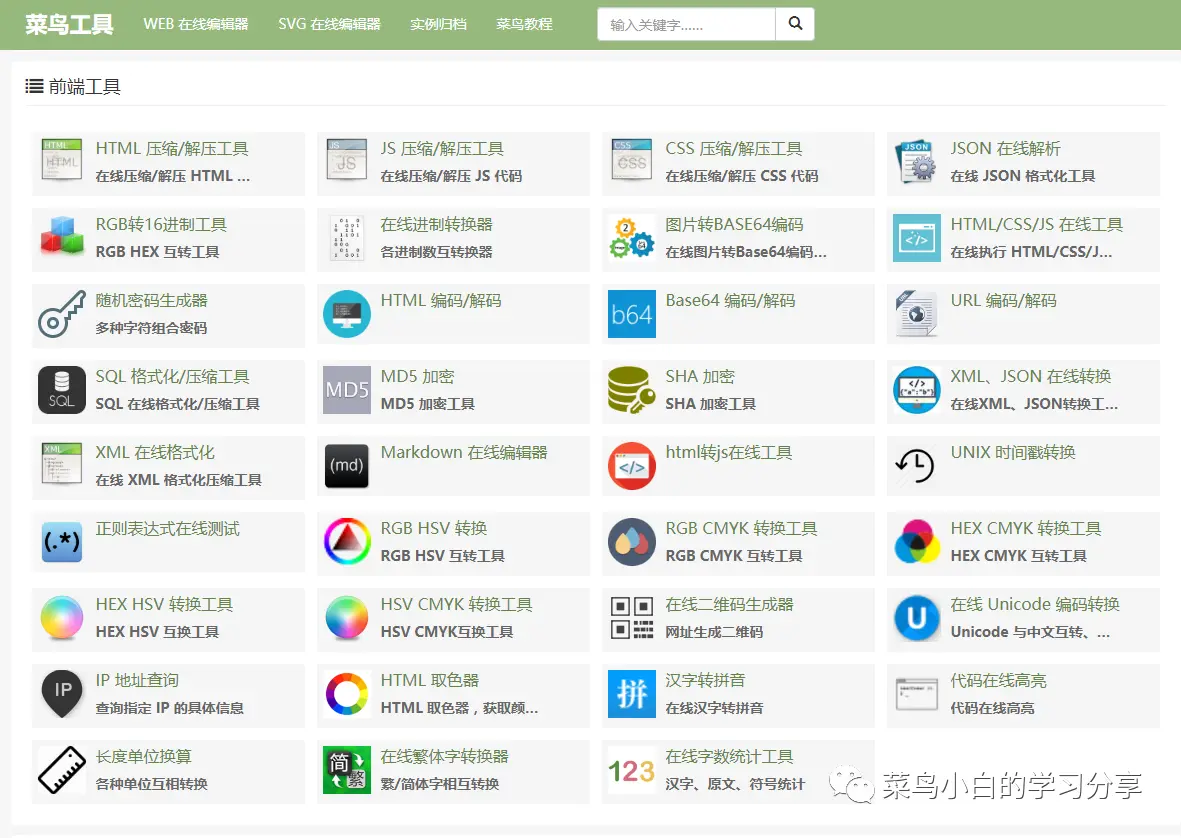Click the 简繁 traditional converter icon
Screen dimensions: 1181x838
tap(346, 770)
